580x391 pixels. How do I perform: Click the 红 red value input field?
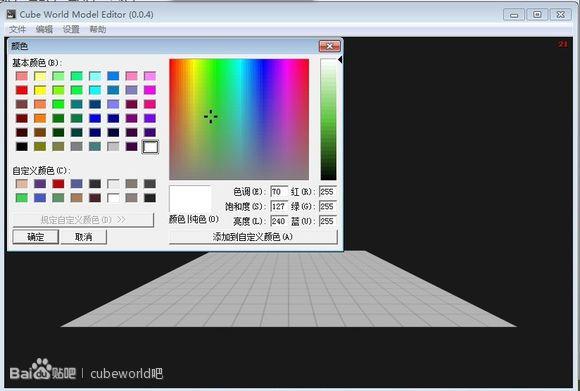(x=328, y=192)
